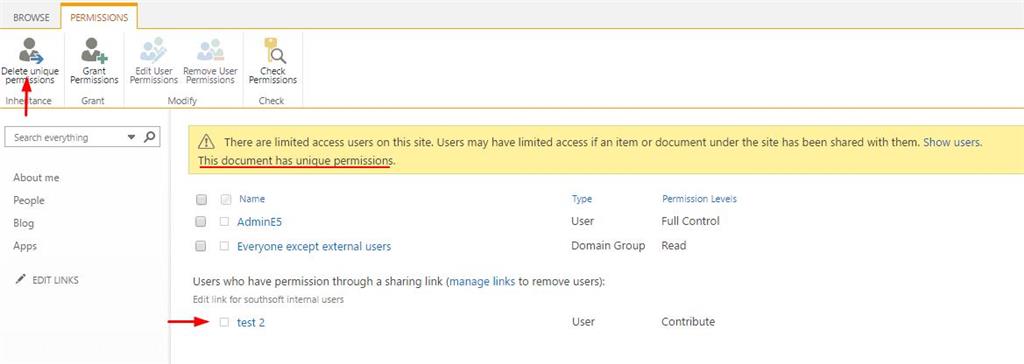
Task: Open About me navigation link
Action: (x=36, y=178)
